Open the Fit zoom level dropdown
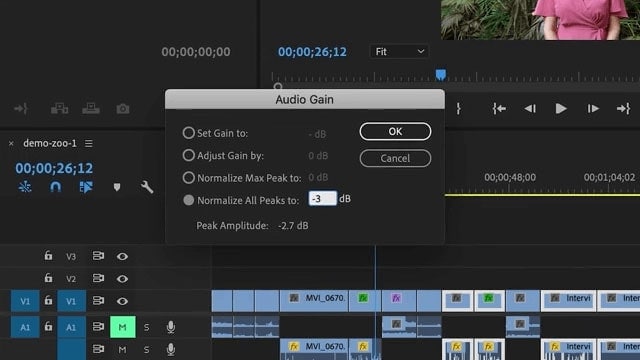This screenshot has height=360, width=640. point(399,51)
